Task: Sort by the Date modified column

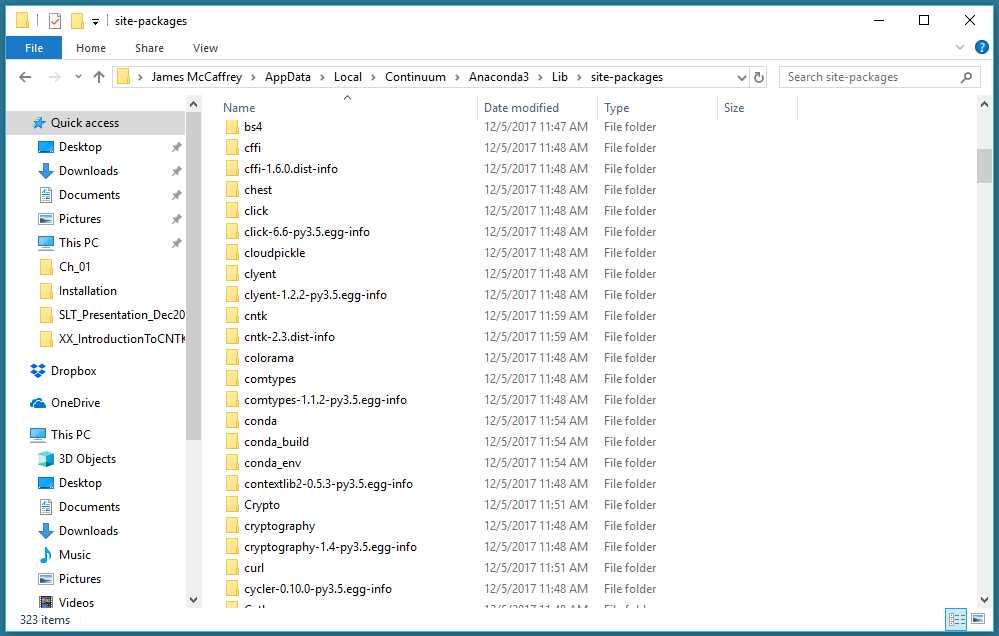Action: click(x=521, y=108)
